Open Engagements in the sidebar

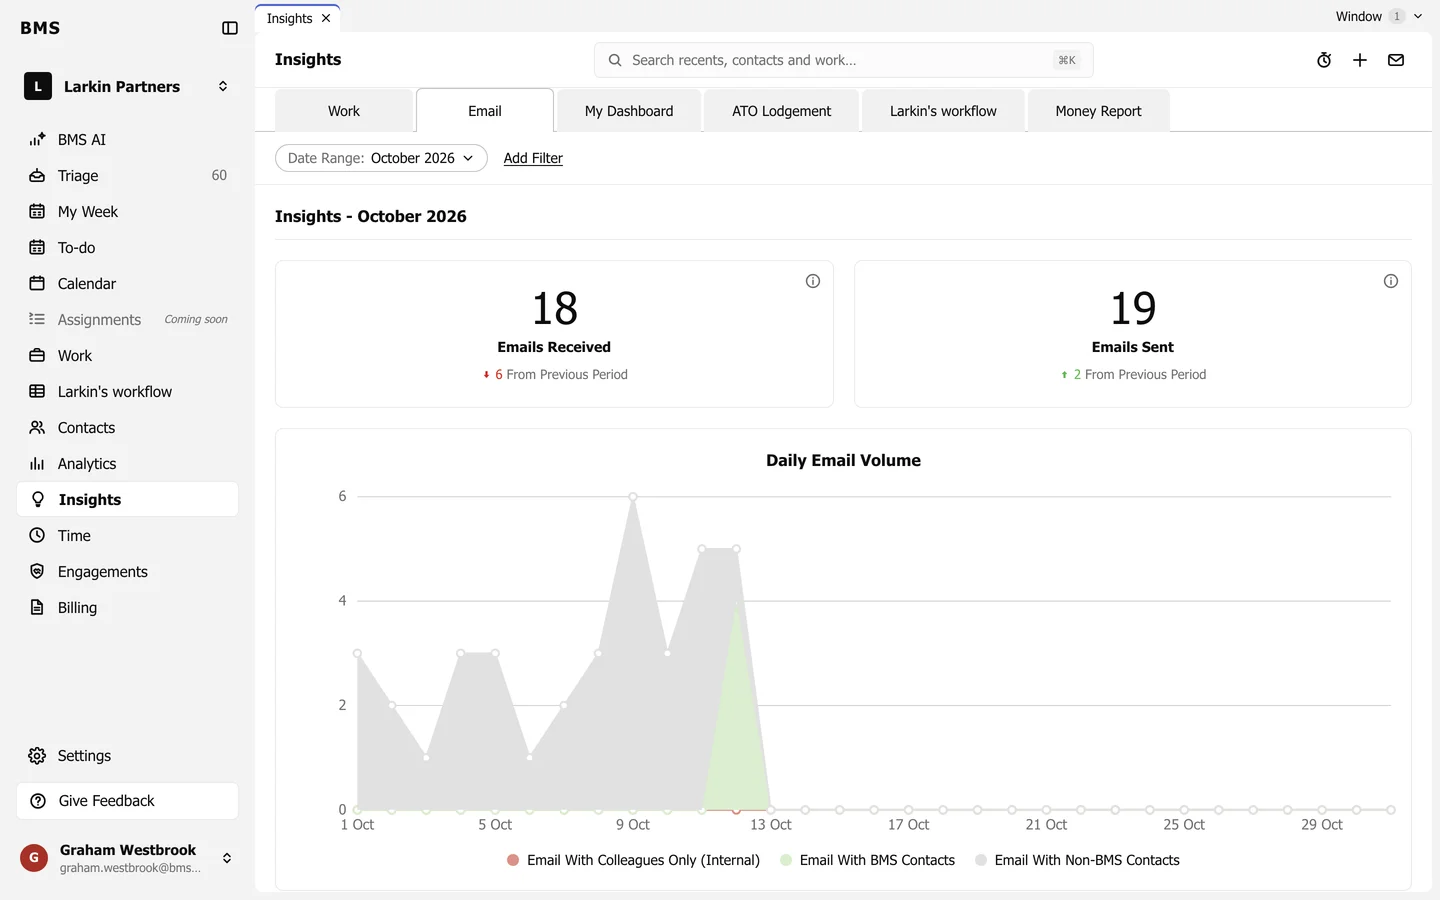(x=127, y=572)
